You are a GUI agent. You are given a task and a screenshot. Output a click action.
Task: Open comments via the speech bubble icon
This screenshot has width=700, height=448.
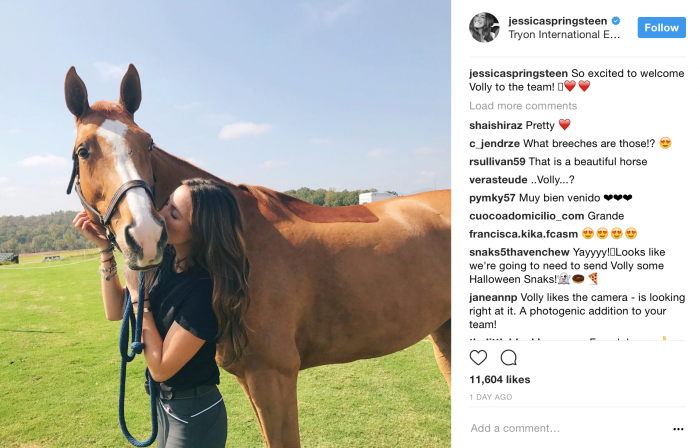[508, 357]
